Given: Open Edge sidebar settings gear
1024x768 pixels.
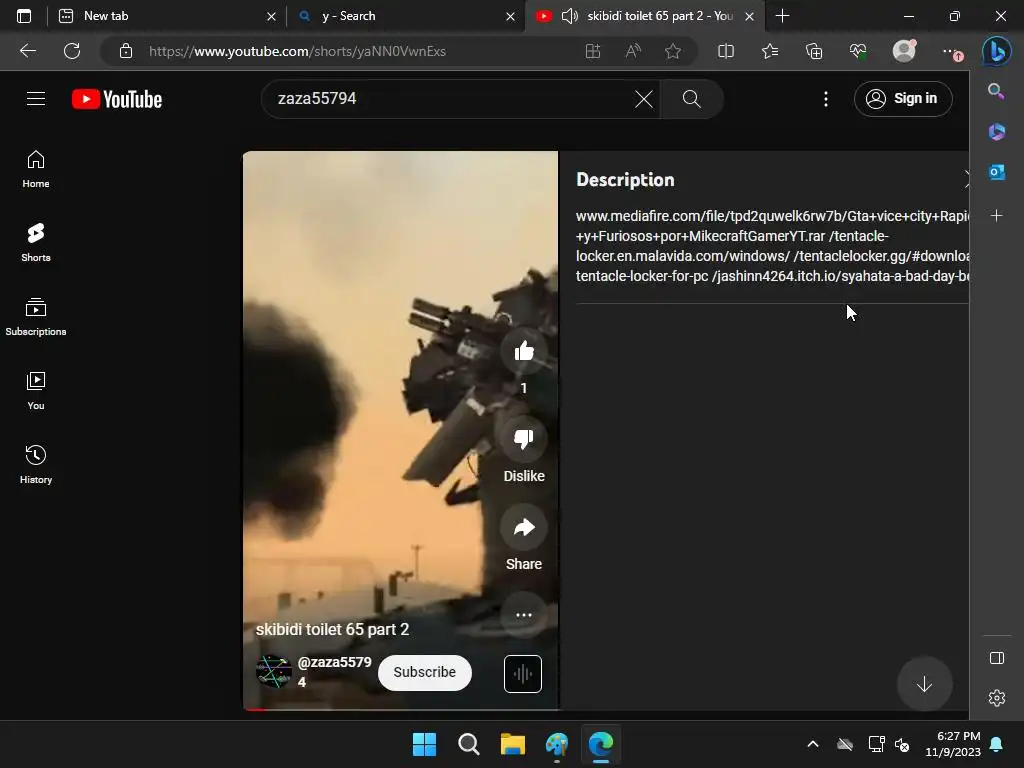Looking at the screenshot, I should tap(997, 698).
